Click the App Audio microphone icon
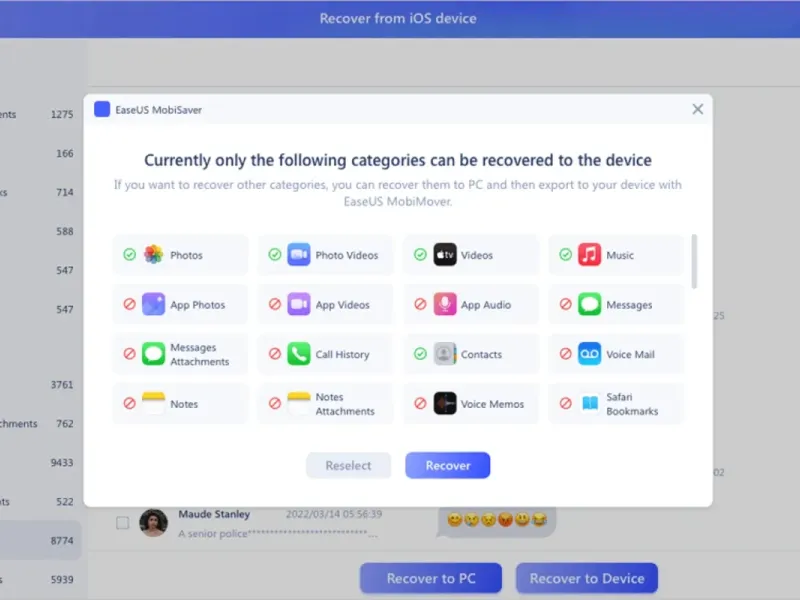Image resolution: width=800 pixels, height=600 pixels. [x=444, y=304]
